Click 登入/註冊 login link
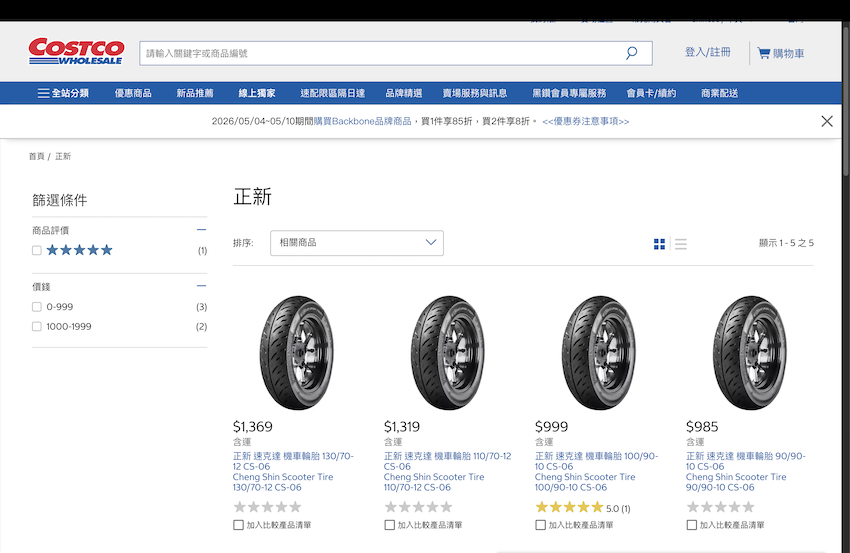850x553 pixels. 707,52
